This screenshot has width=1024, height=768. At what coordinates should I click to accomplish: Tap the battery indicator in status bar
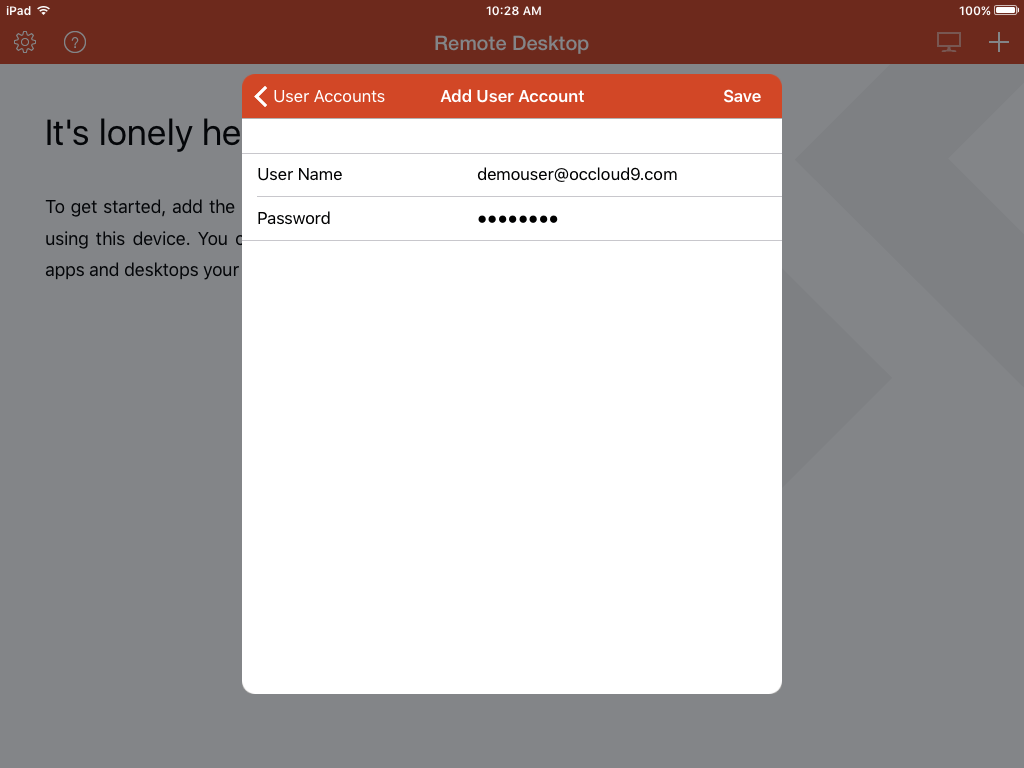tap(1006, 10)
